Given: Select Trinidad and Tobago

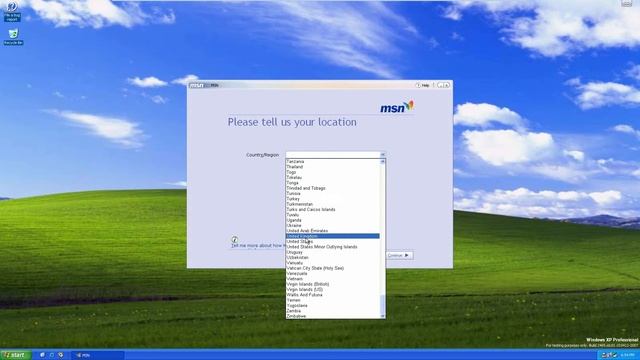Looking at the screenshot, I should point(333,188).
